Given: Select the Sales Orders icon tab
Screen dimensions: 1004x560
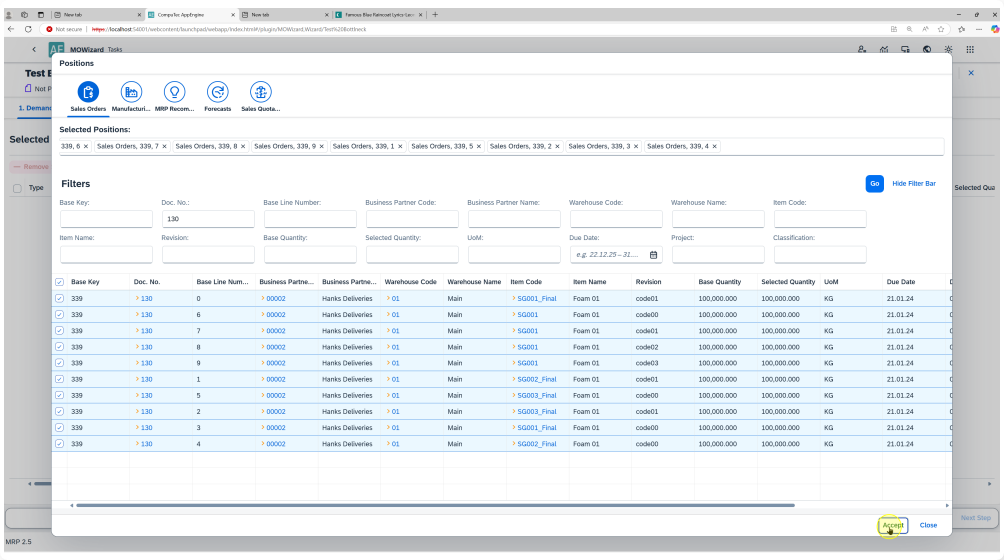Looking at the screenshot, I should pyautogui.click(x=89, y=93).
